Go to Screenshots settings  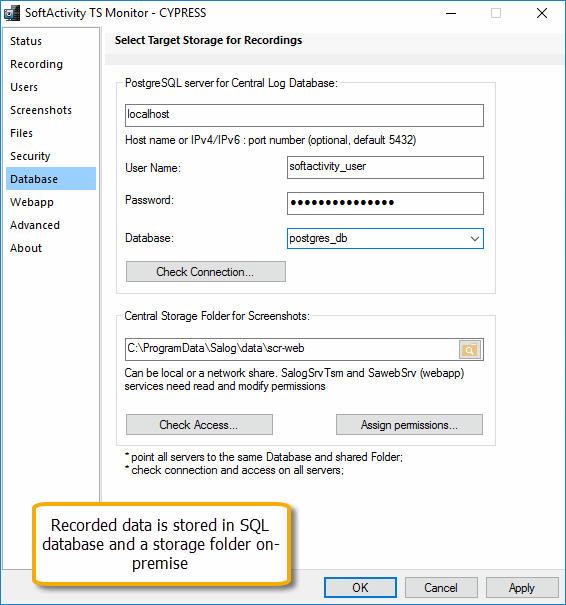coord(41,110)
